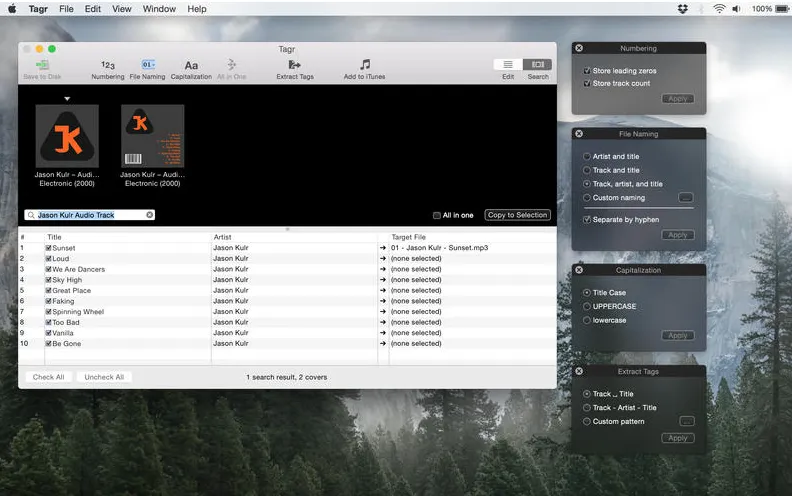Select the Custom pattern radio option
This screenshot has height=496, width=792.
click(586, 421)
